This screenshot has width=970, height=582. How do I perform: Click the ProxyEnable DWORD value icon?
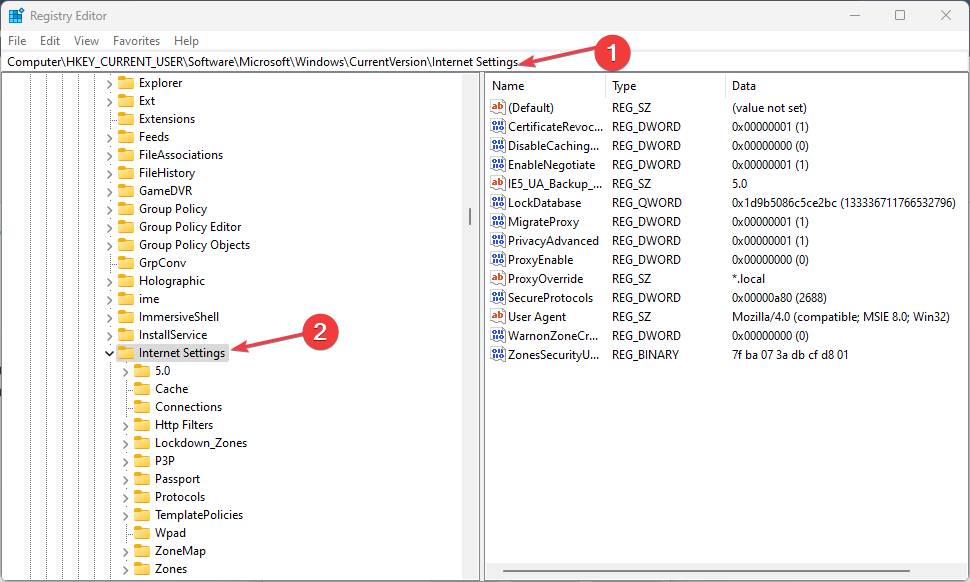498,259
